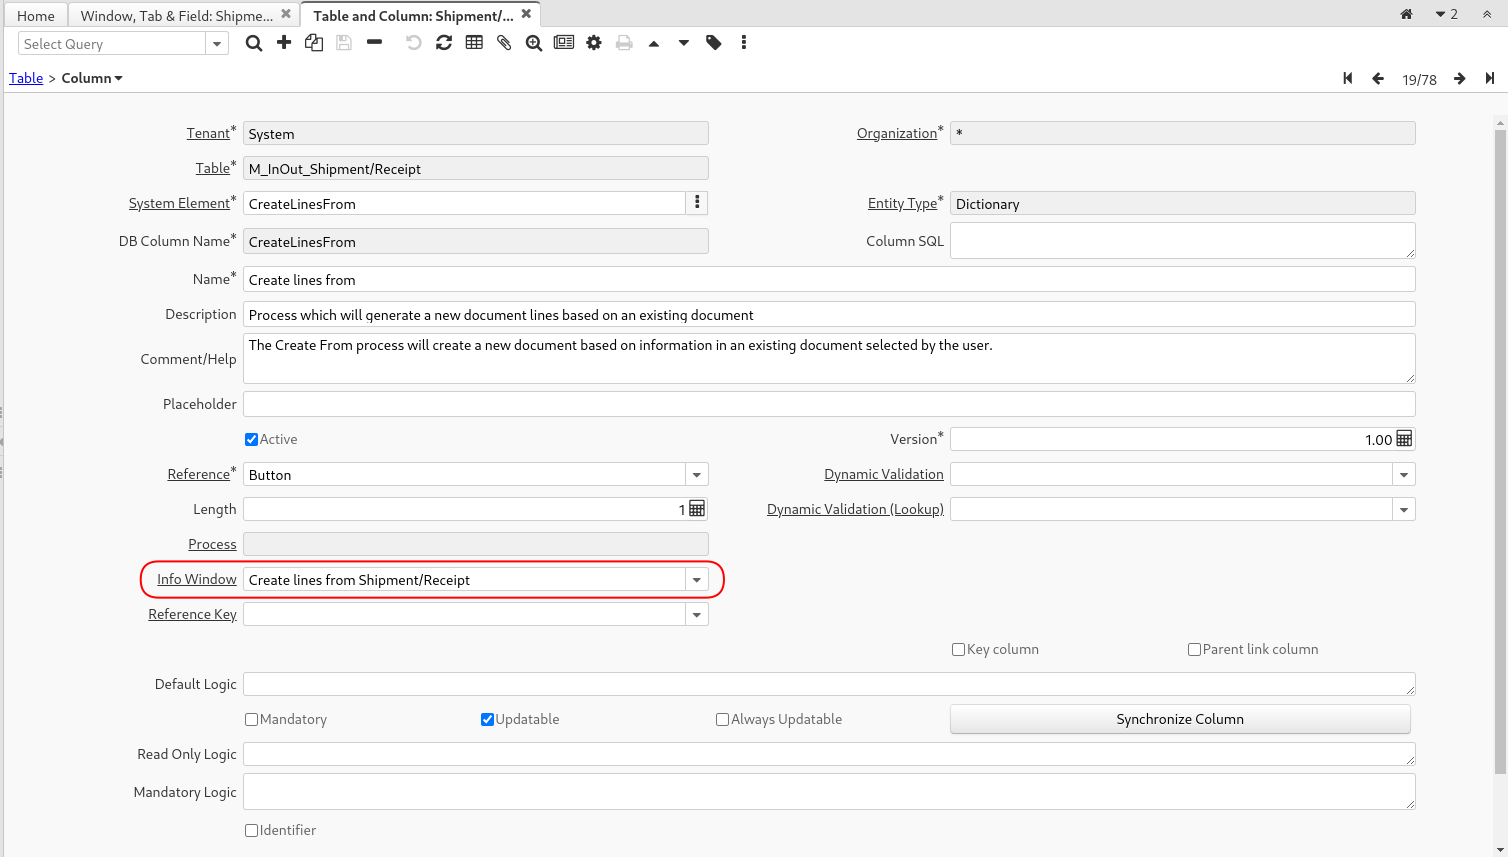The height and width of the screenshot is (857, 1508).
Task: Refresh the record using toolbar icon
Action: coord(444,43)
